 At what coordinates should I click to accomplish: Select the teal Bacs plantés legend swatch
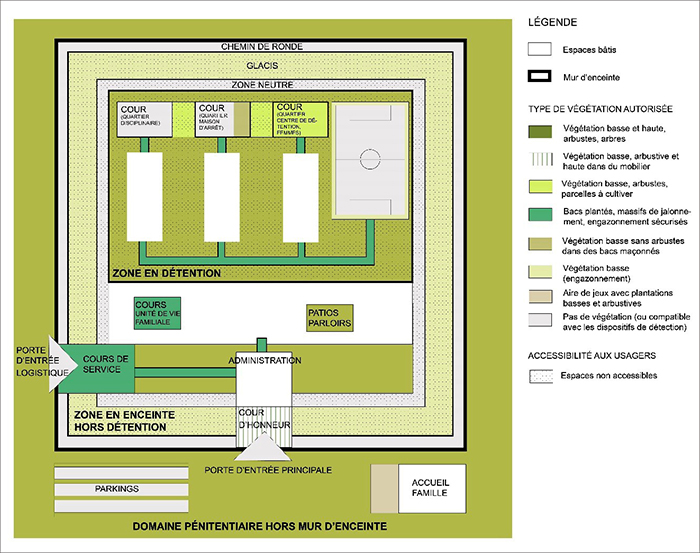[541, 213]
